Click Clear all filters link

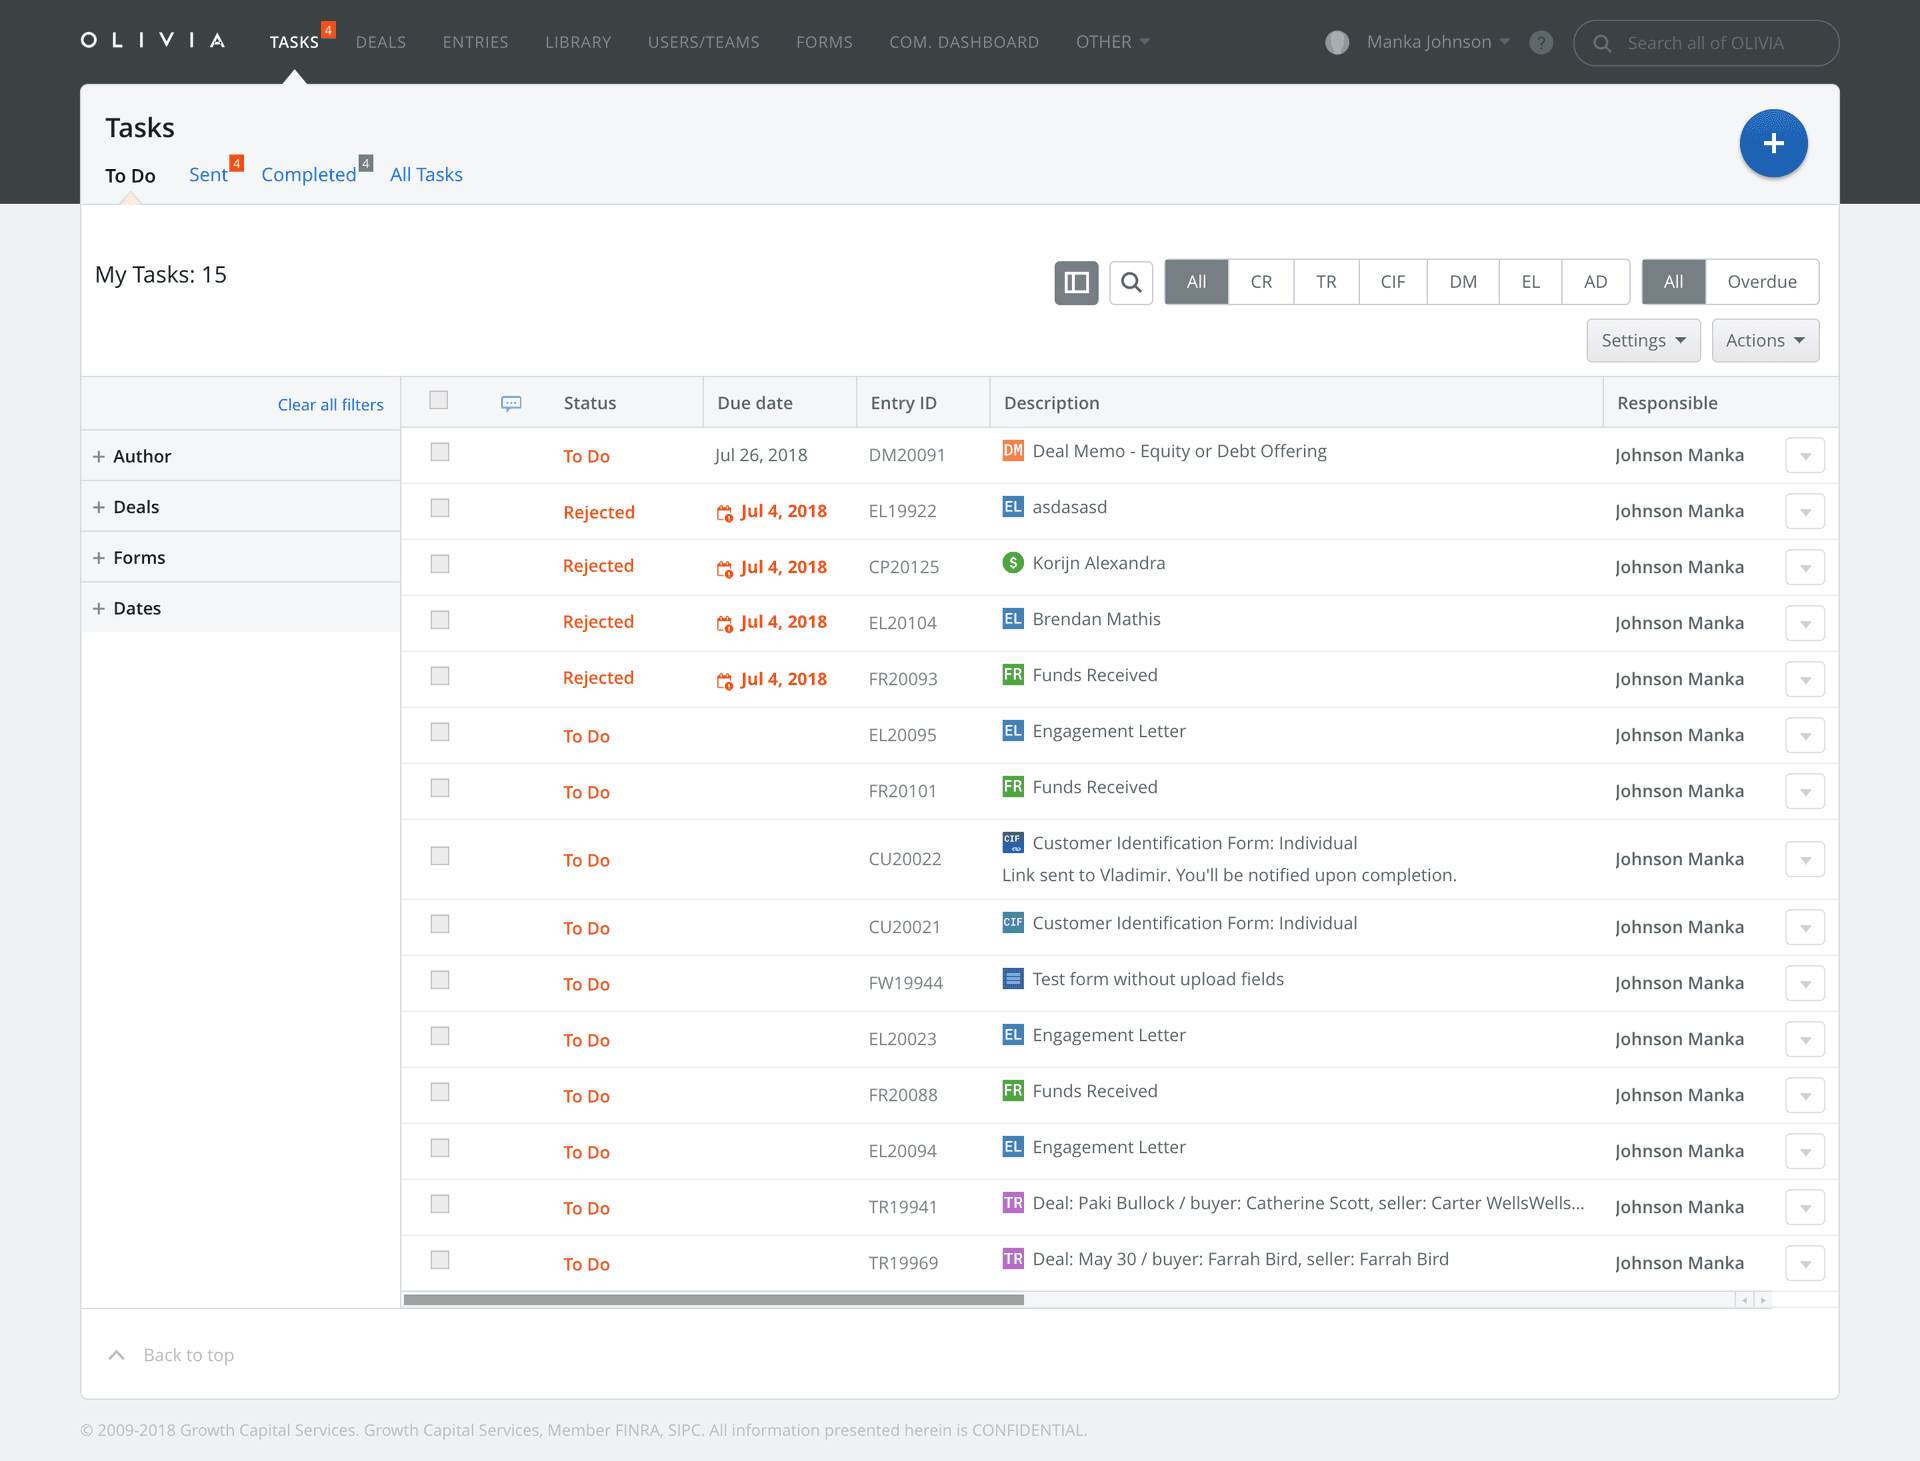(x=330, y=405)
